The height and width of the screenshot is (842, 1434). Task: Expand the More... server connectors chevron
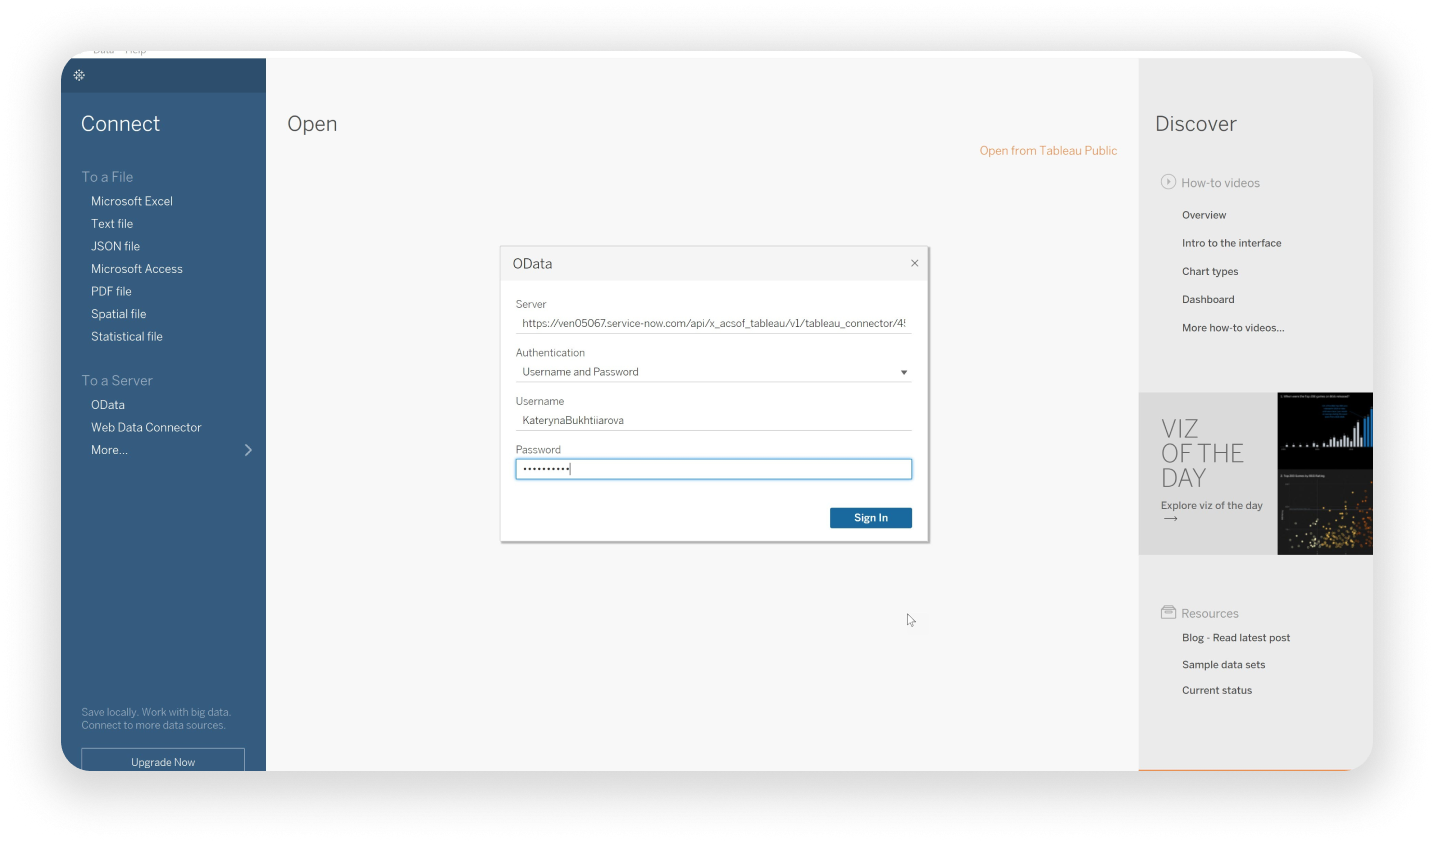[248, 450]
